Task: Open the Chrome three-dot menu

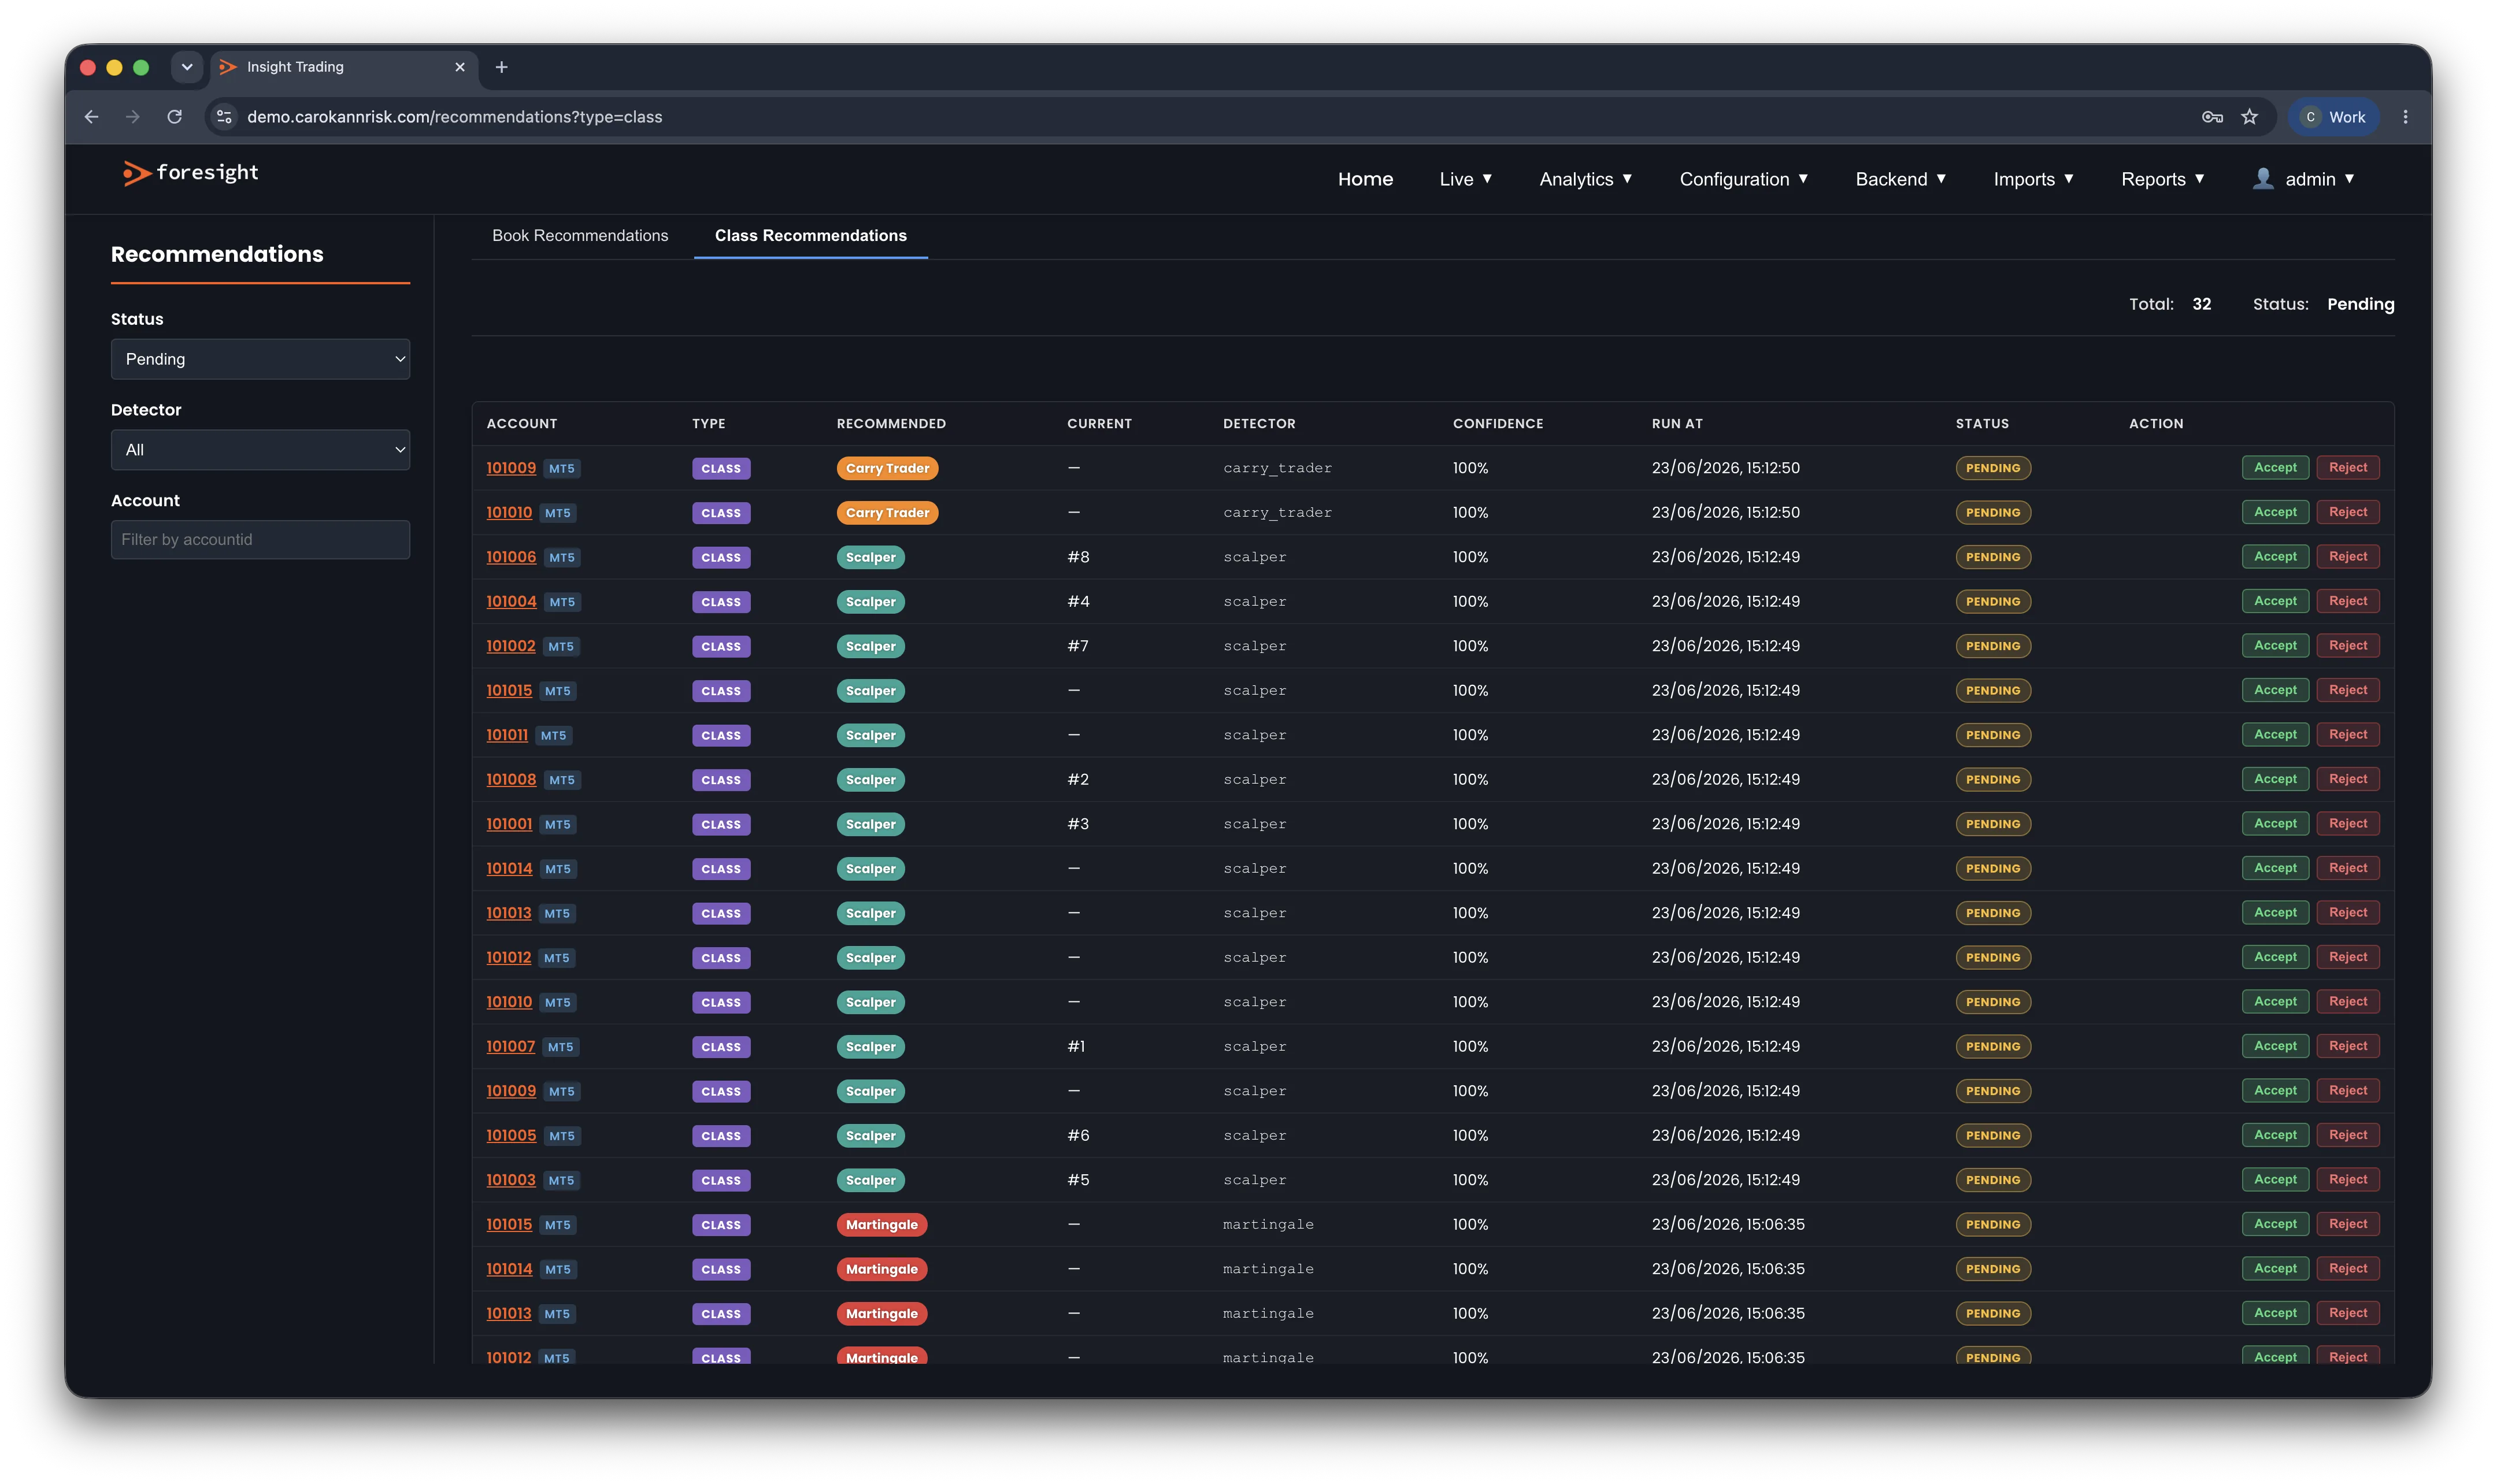Action: point(2405,117)
